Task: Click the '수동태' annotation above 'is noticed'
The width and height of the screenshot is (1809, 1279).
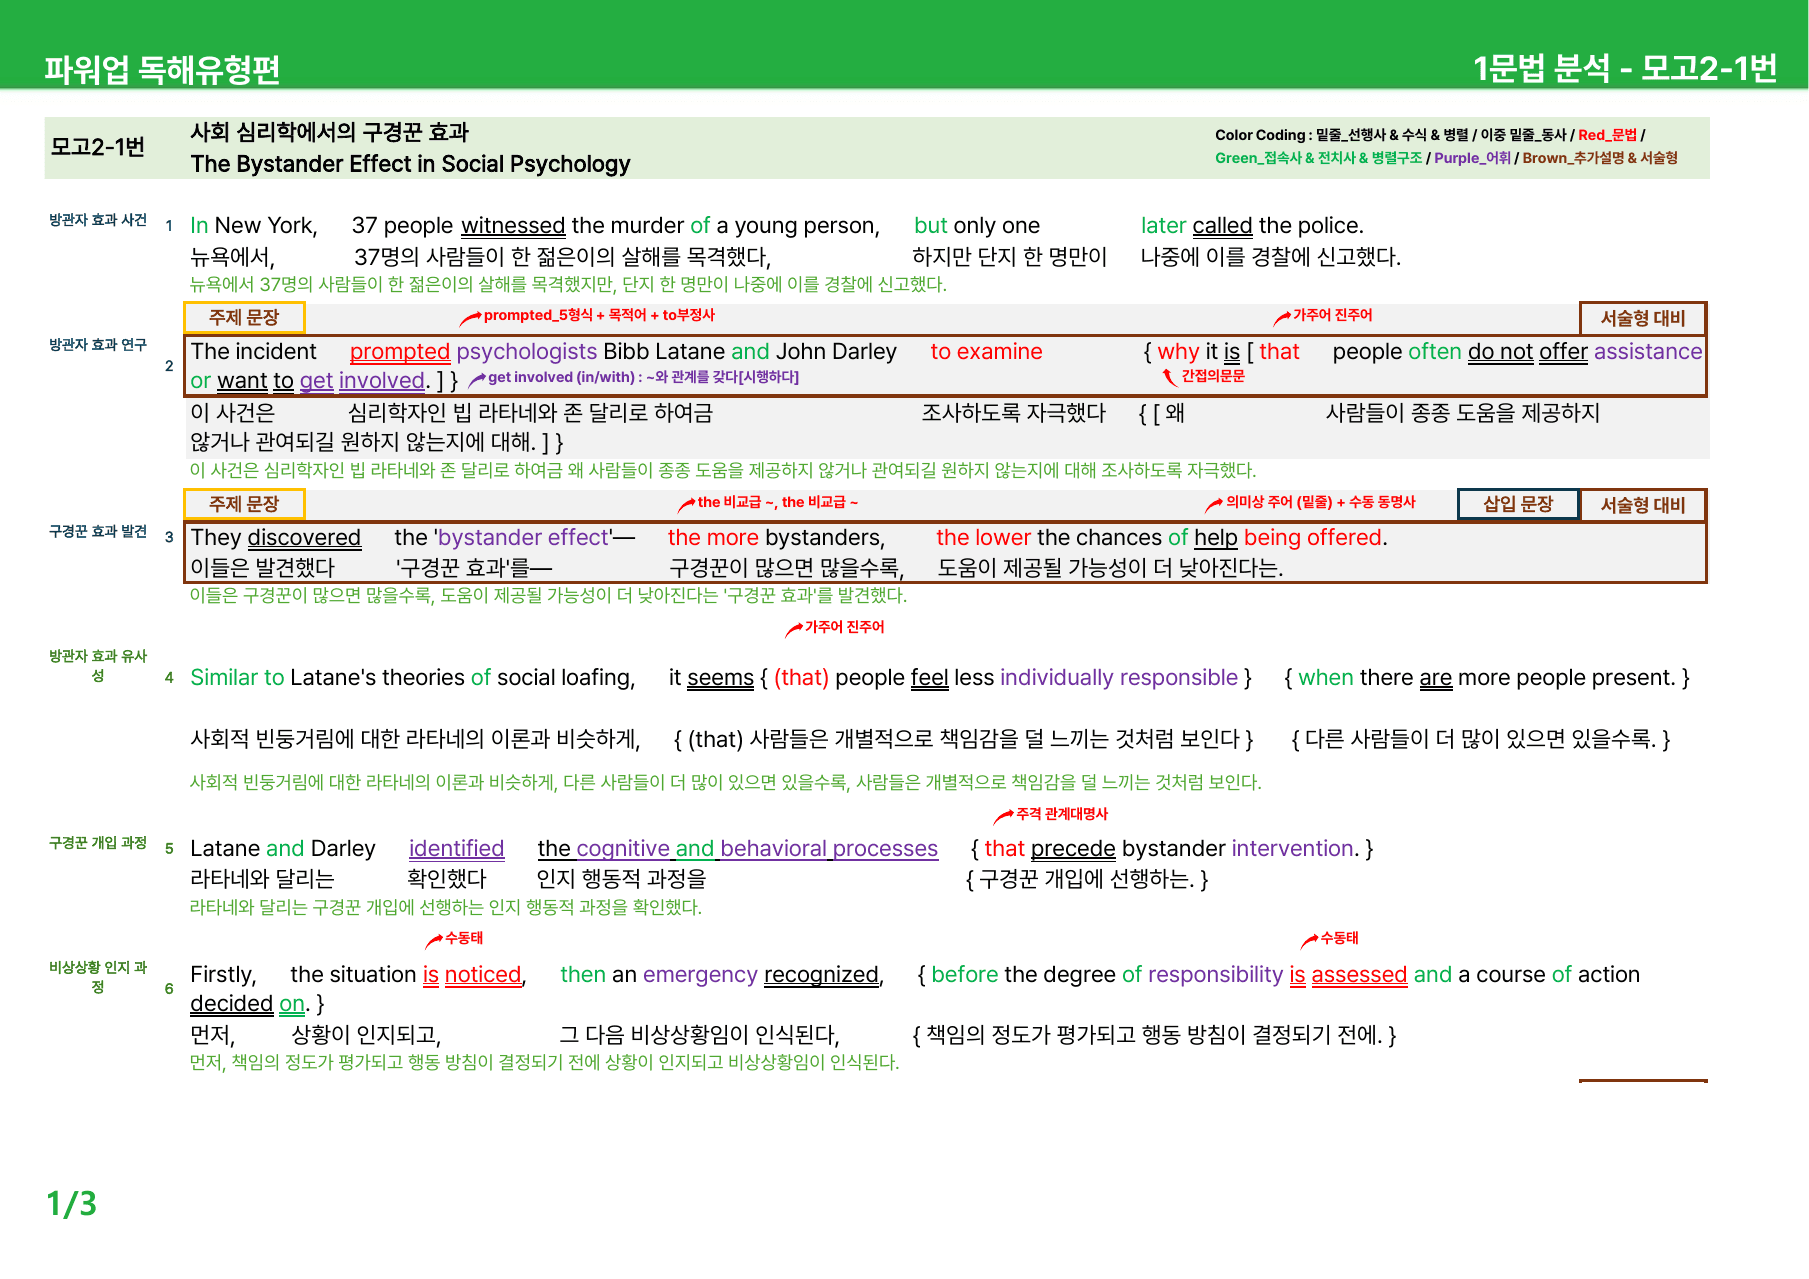Action: 463,939
